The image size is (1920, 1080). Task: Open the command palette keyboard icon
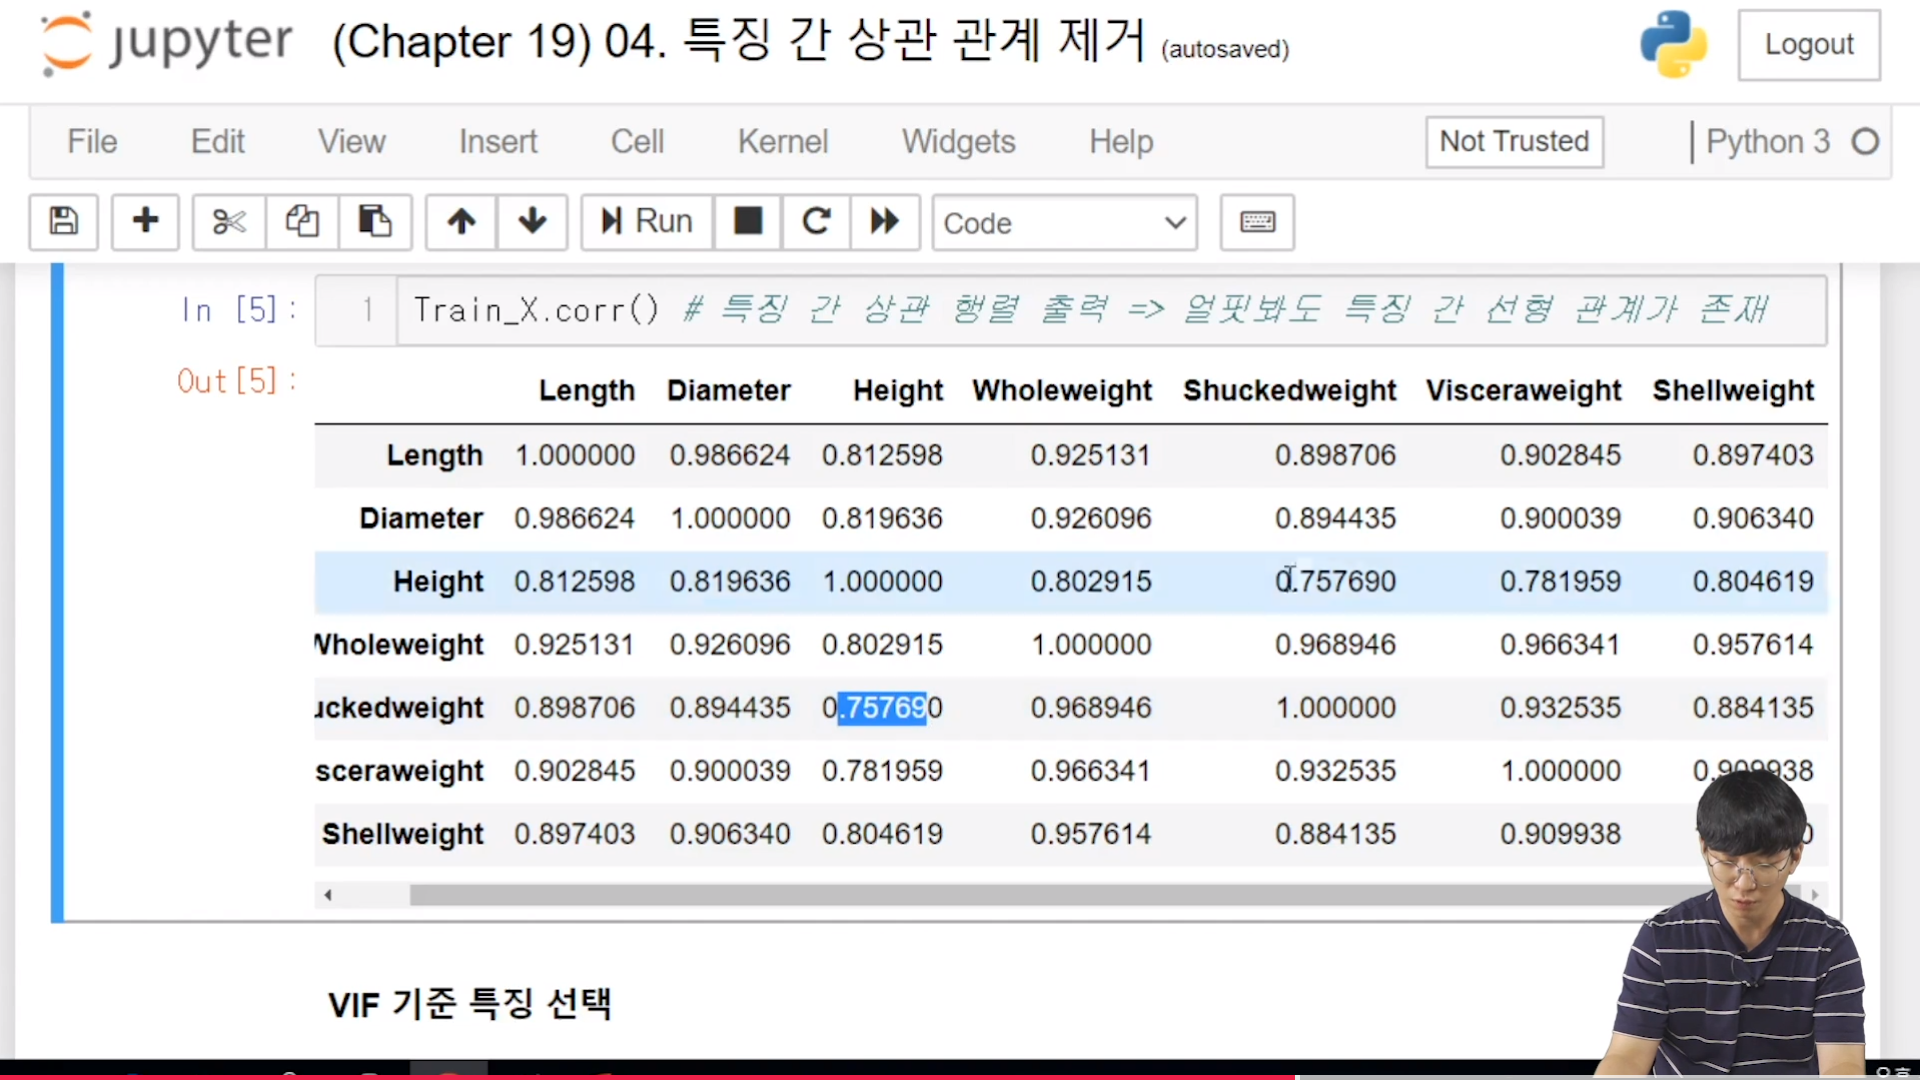point(1257,221)
